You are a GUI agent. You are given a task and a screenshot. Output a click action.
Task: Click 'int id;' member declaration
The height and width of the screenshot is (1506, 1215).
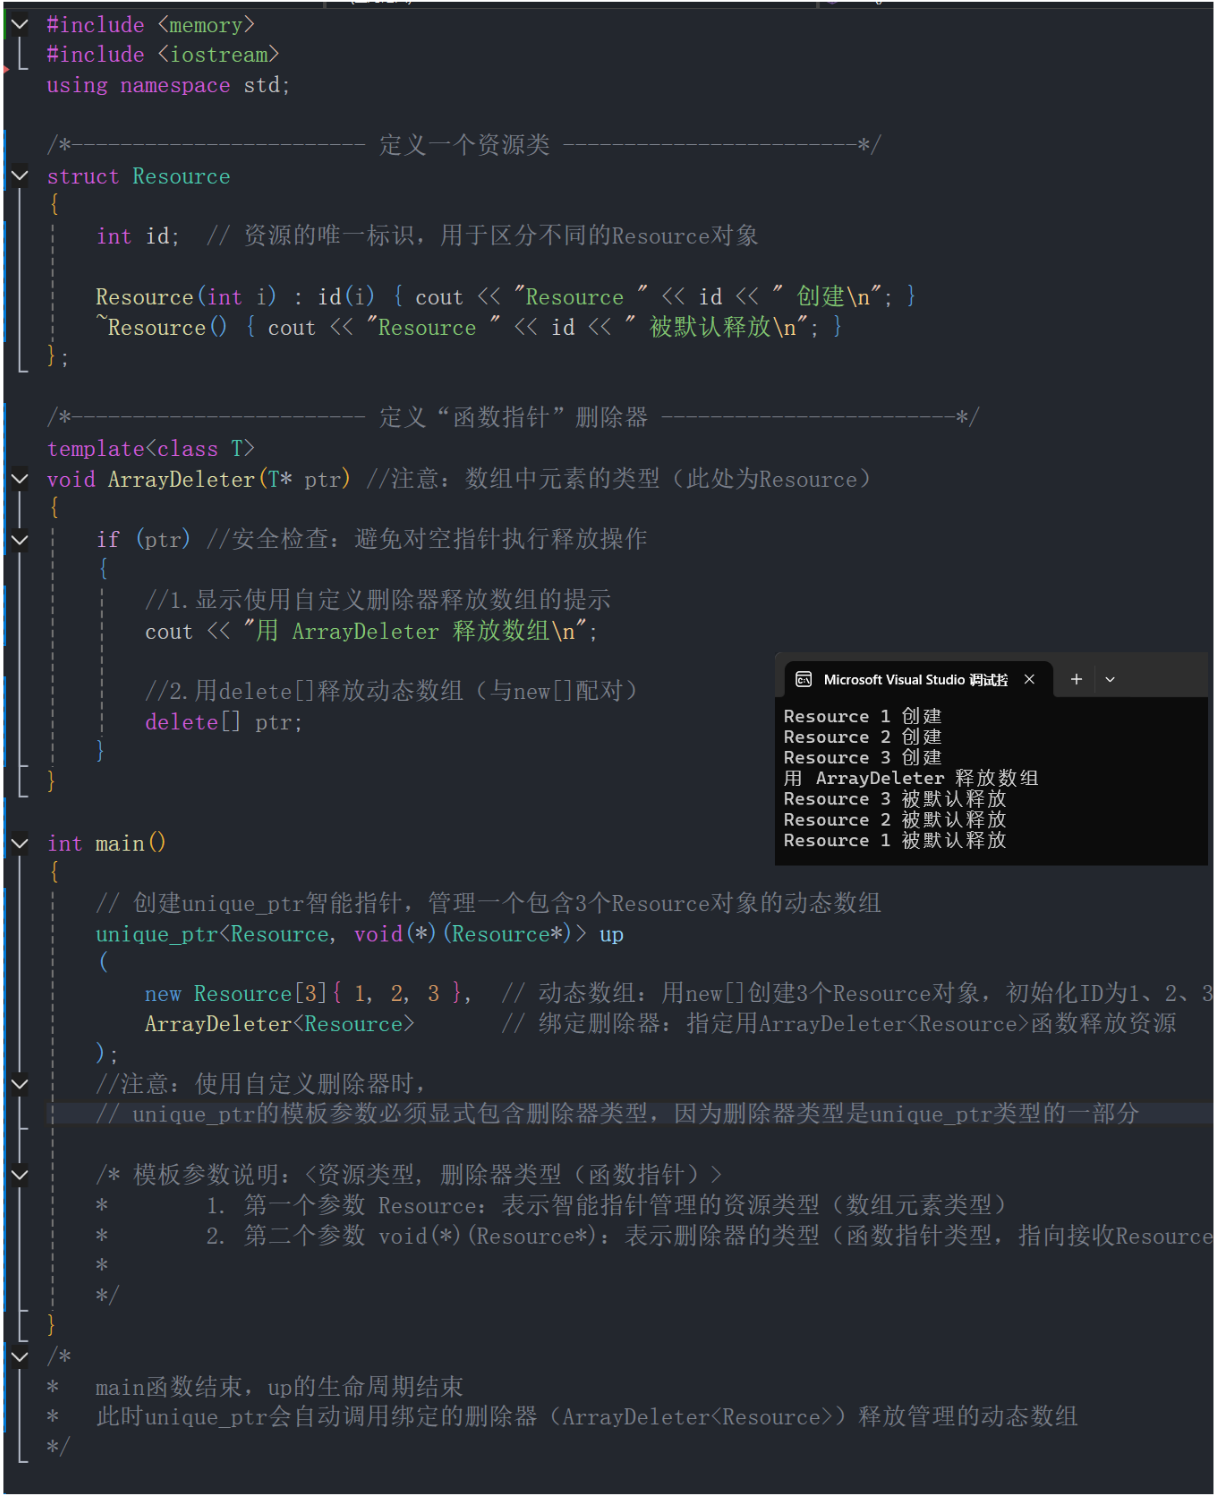pyautogui.click(x=137, y=236)
